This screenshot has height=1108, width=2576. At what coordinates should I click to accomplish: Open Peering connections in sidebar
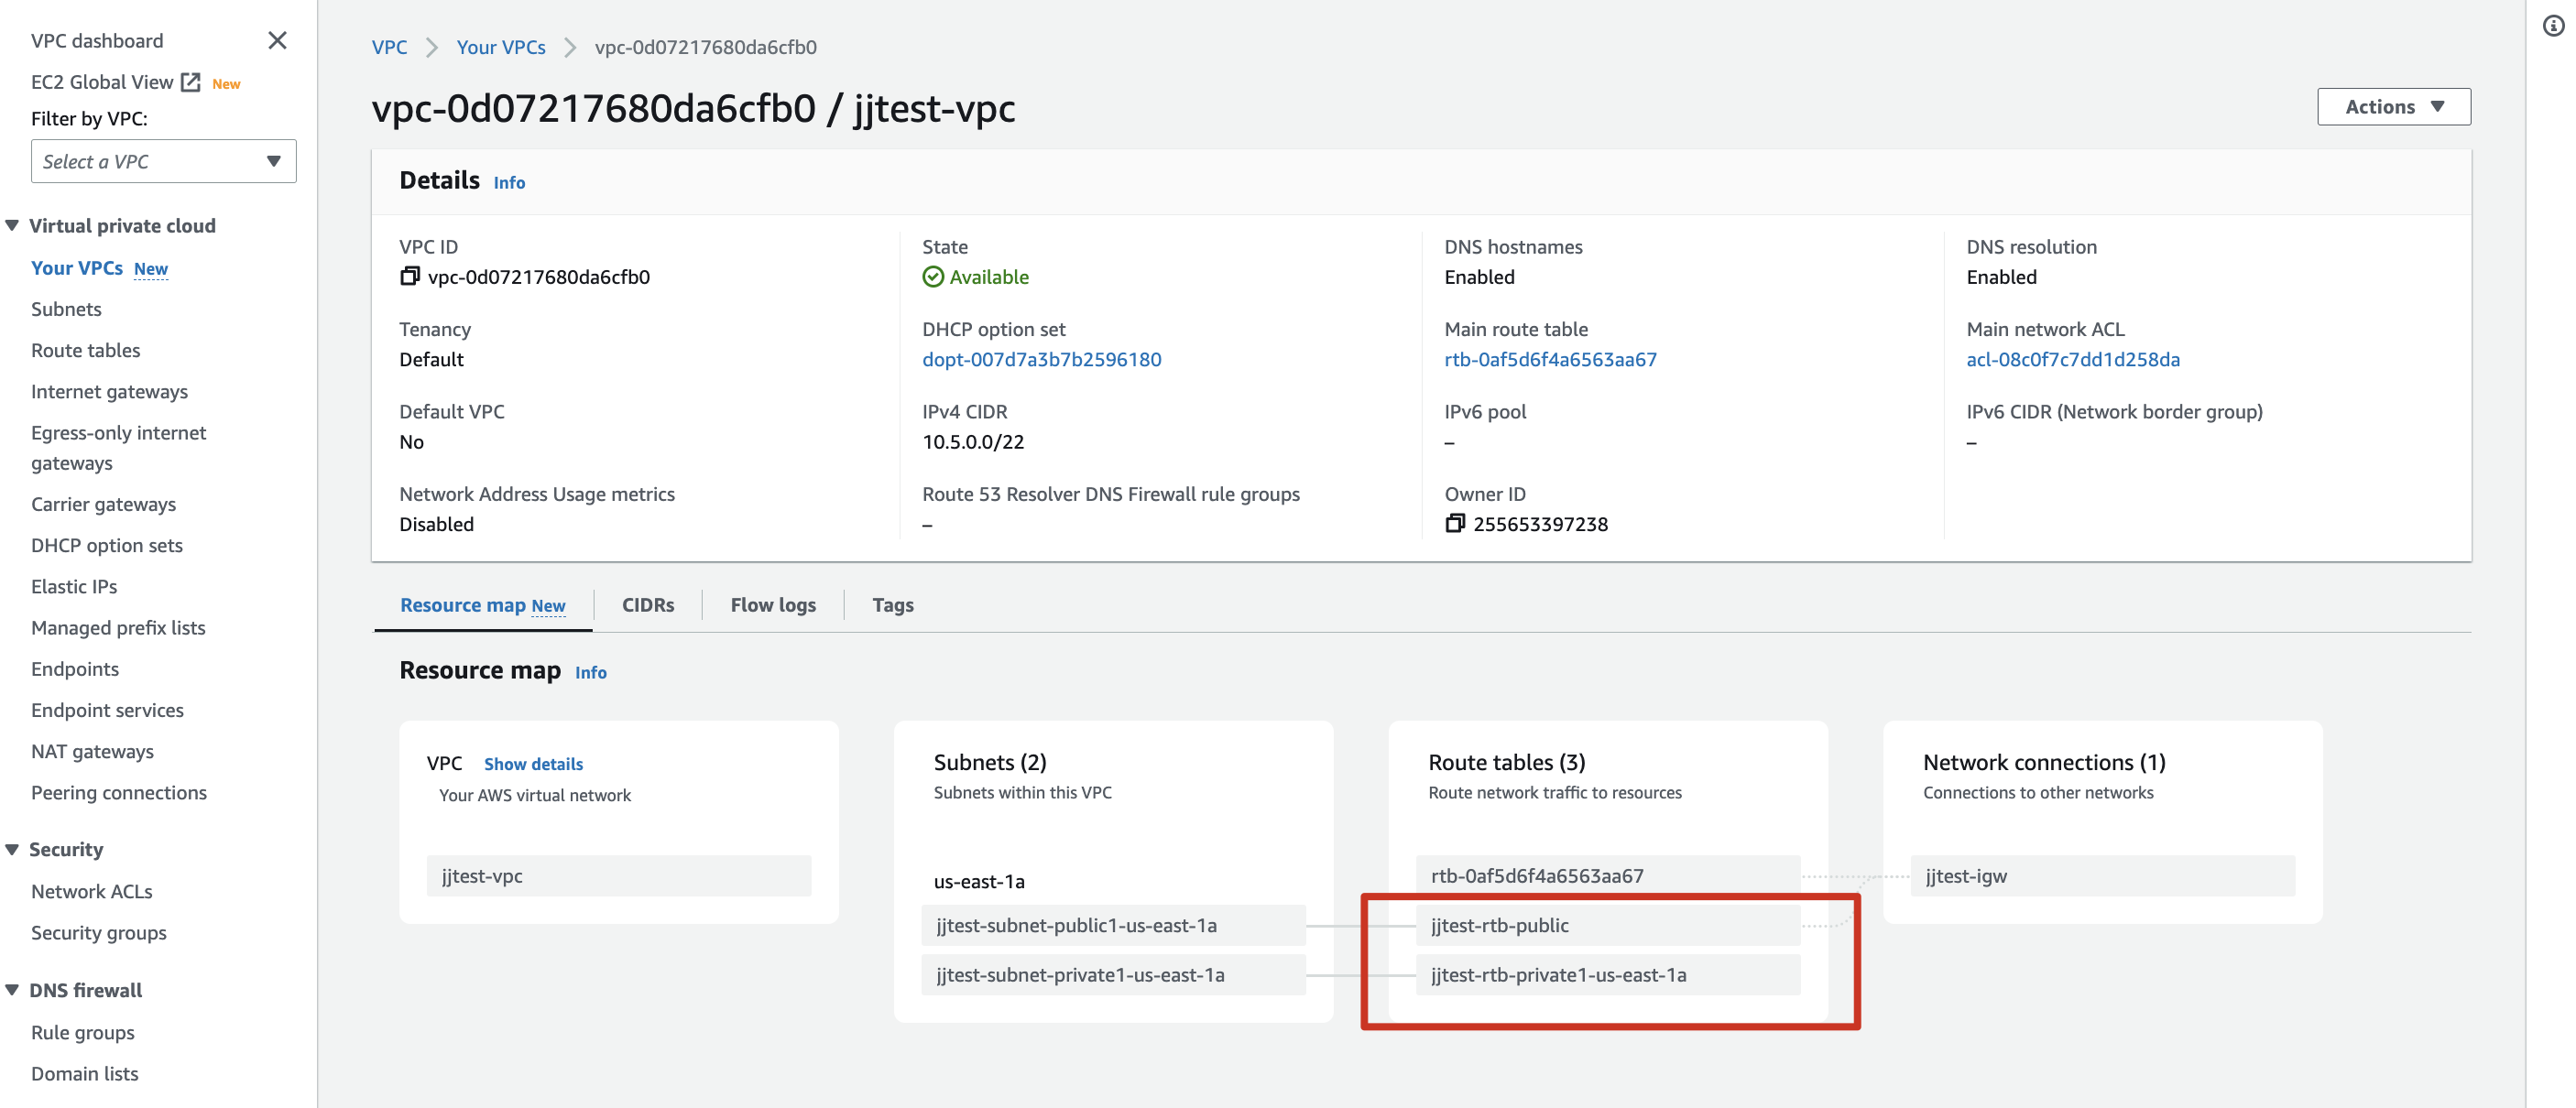click(x=119, y=792)
